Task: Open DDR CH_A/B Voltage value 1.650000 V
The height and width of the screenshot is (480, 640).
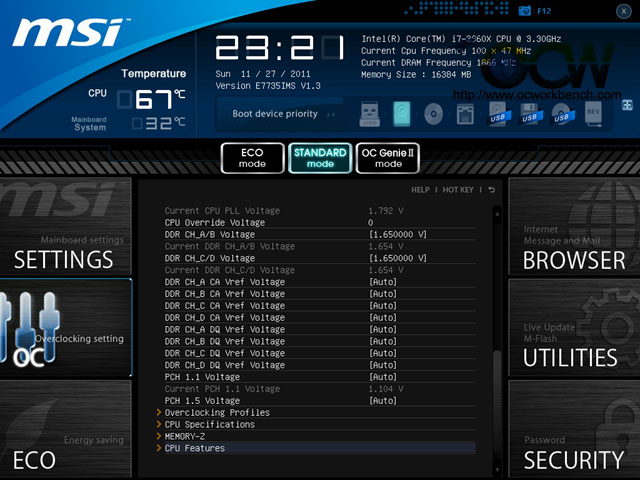Action: point(398,235)
